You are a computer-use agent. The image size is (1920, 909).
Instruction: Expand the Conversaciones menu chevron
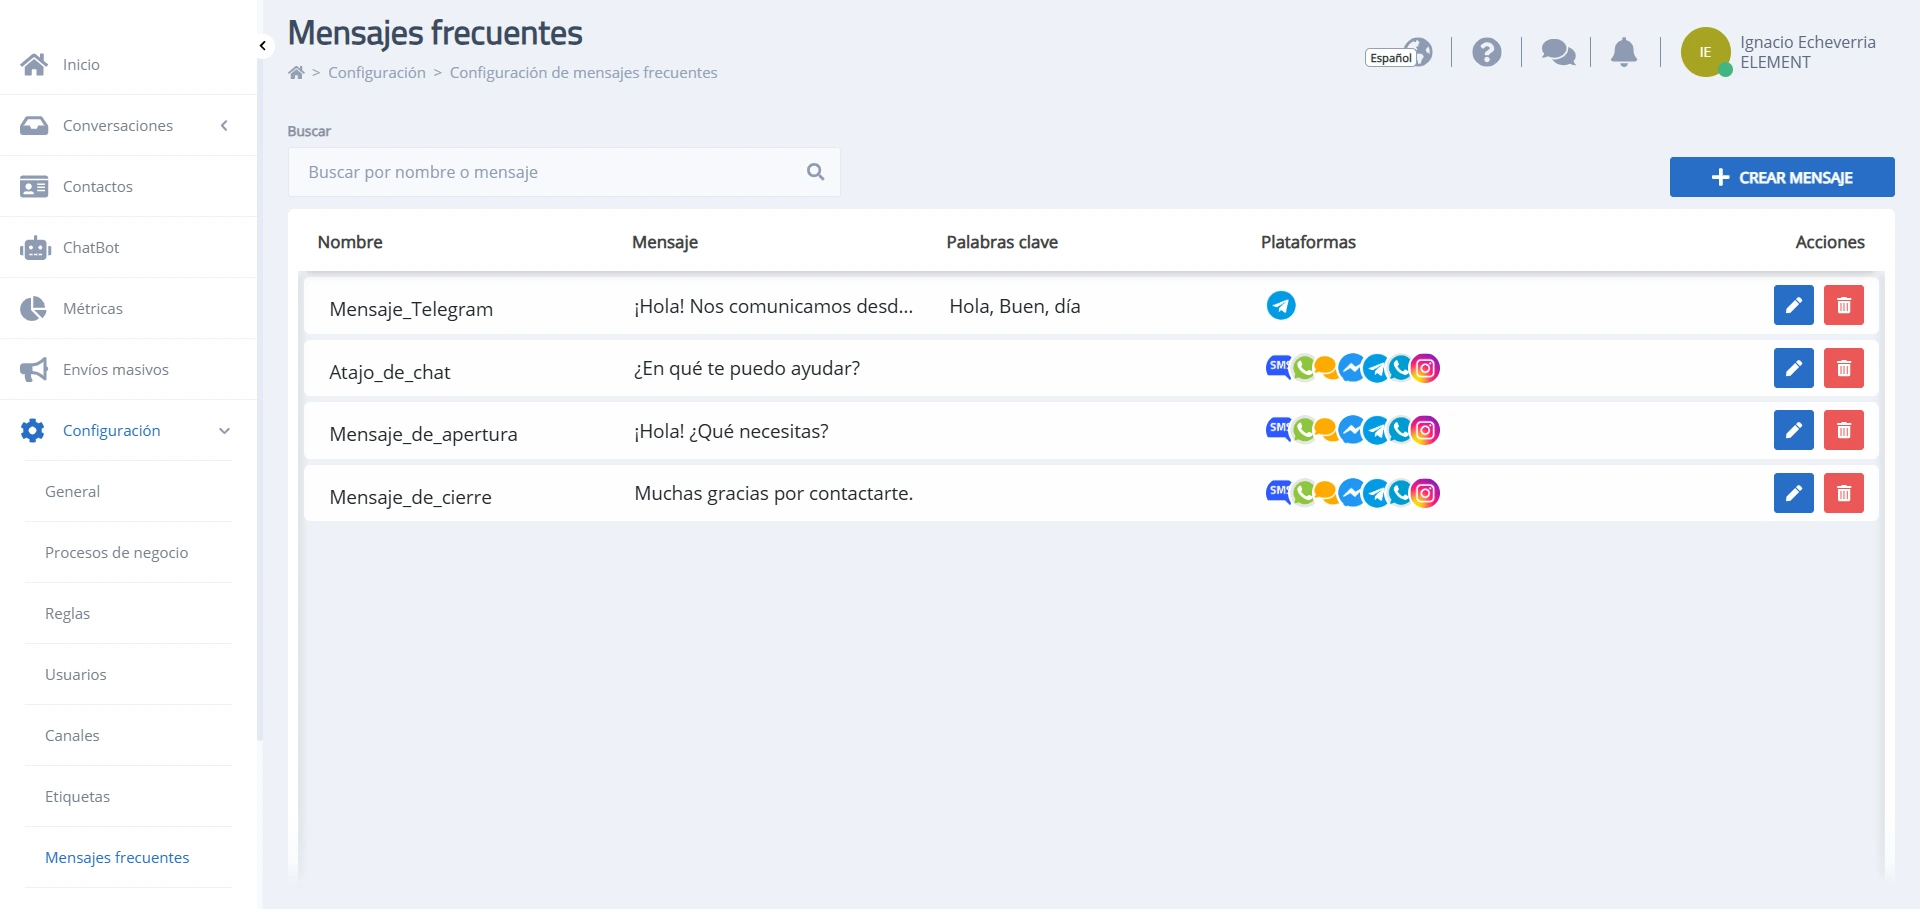click(224, 126)
